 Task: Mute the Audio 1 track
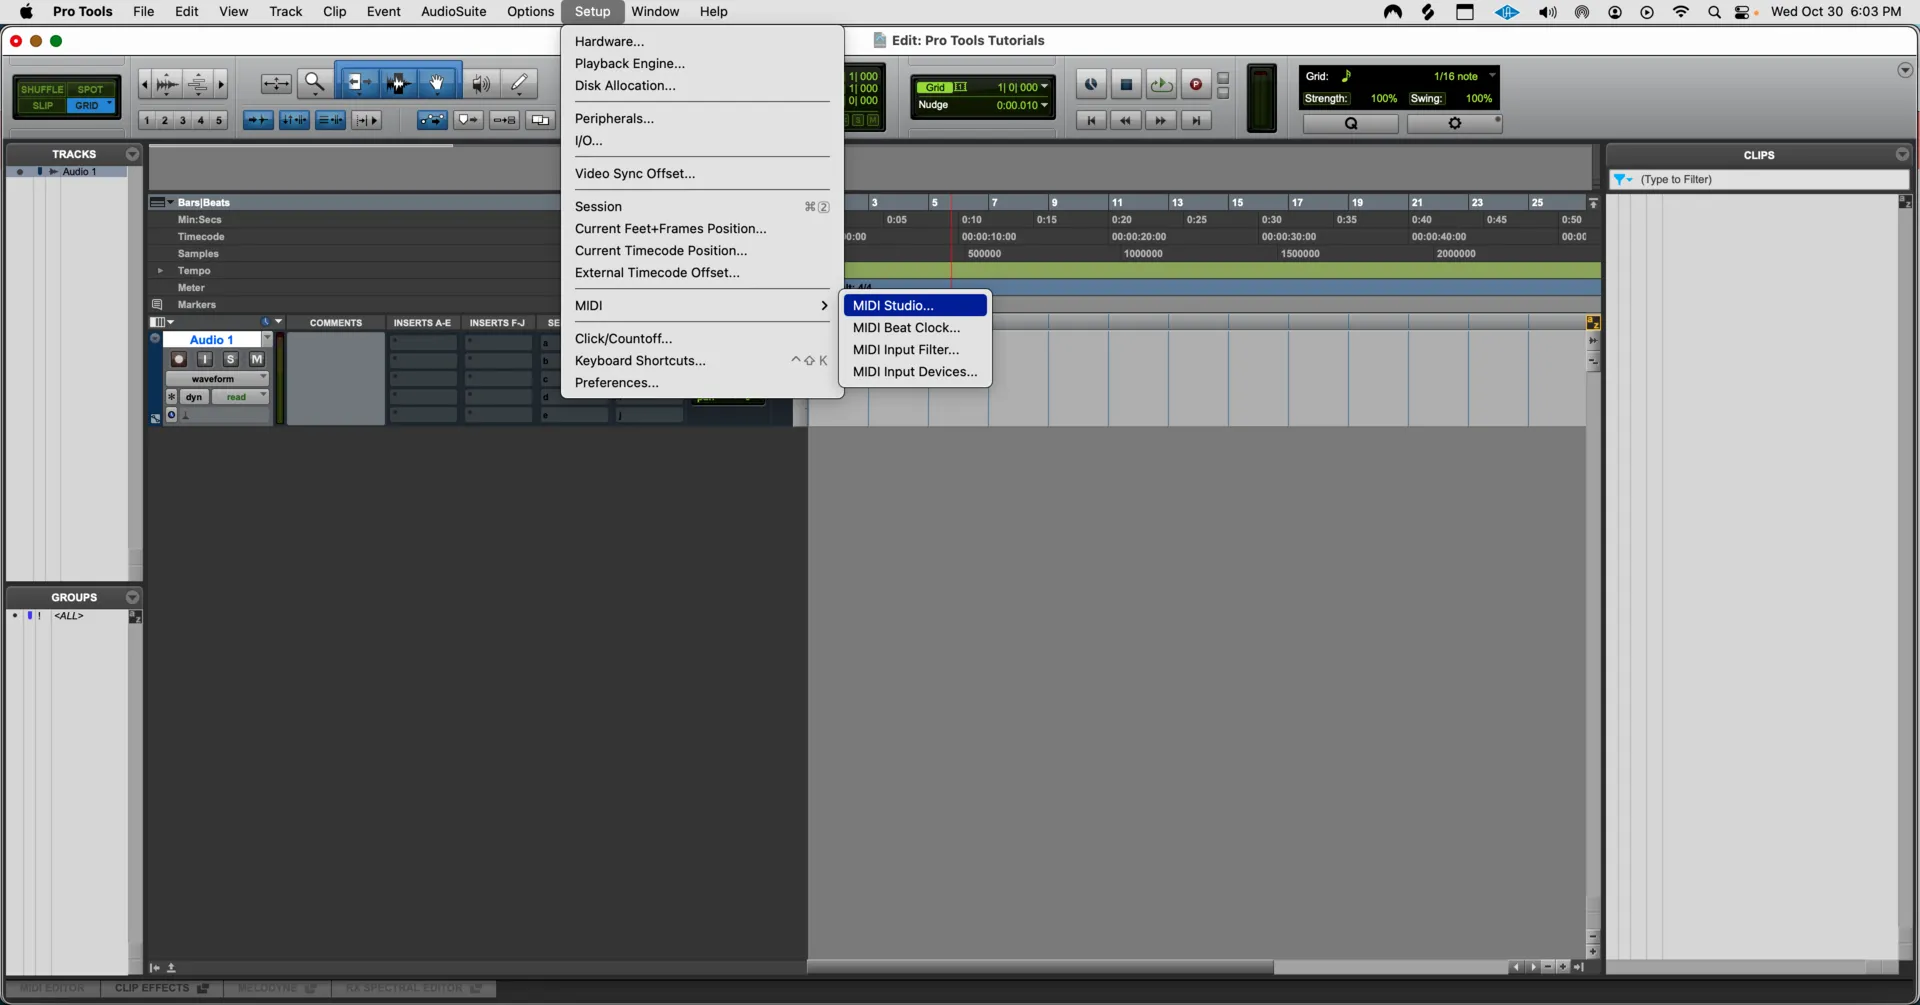(x=257, y=359)
